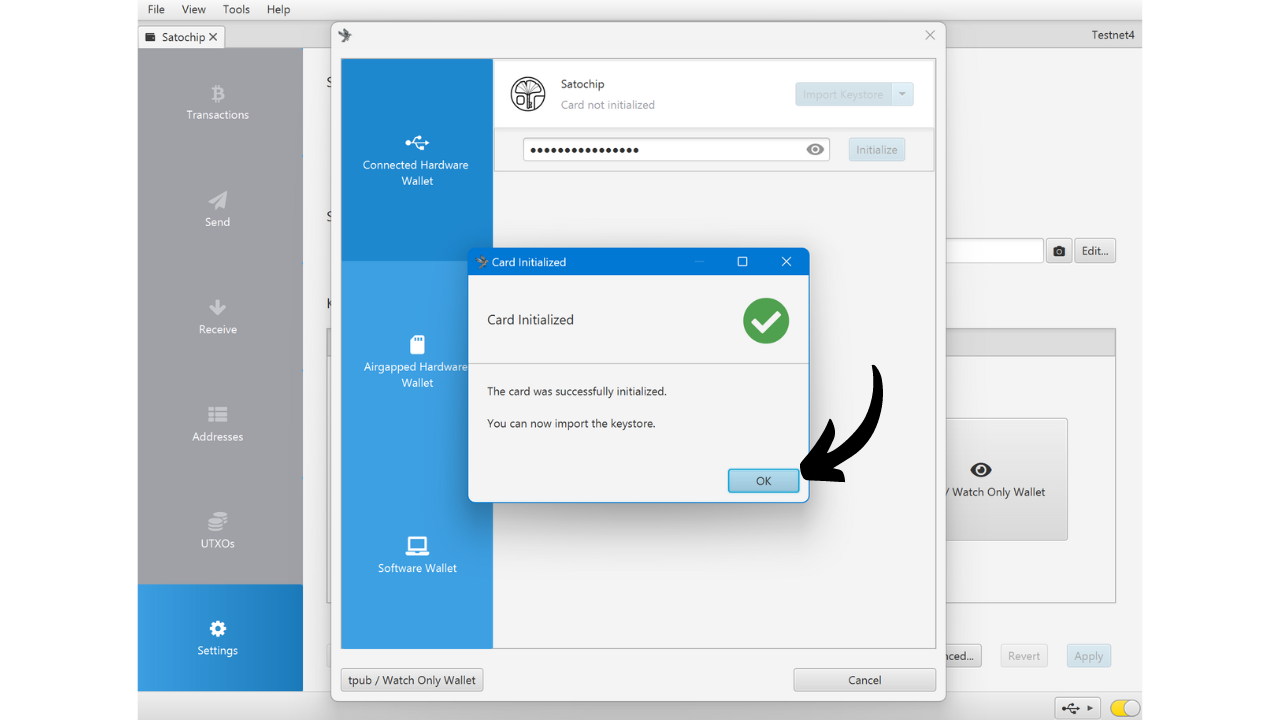The height and width of the screenshot is (720, 1280).
Task: Click the Import Keystore button
Action: pos(843,94)
